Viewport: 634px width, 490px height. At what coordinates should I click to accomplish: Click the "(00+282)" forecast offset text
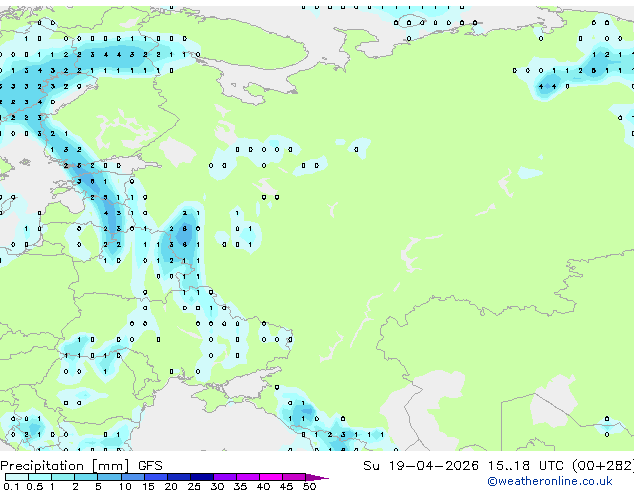[603, 465]
